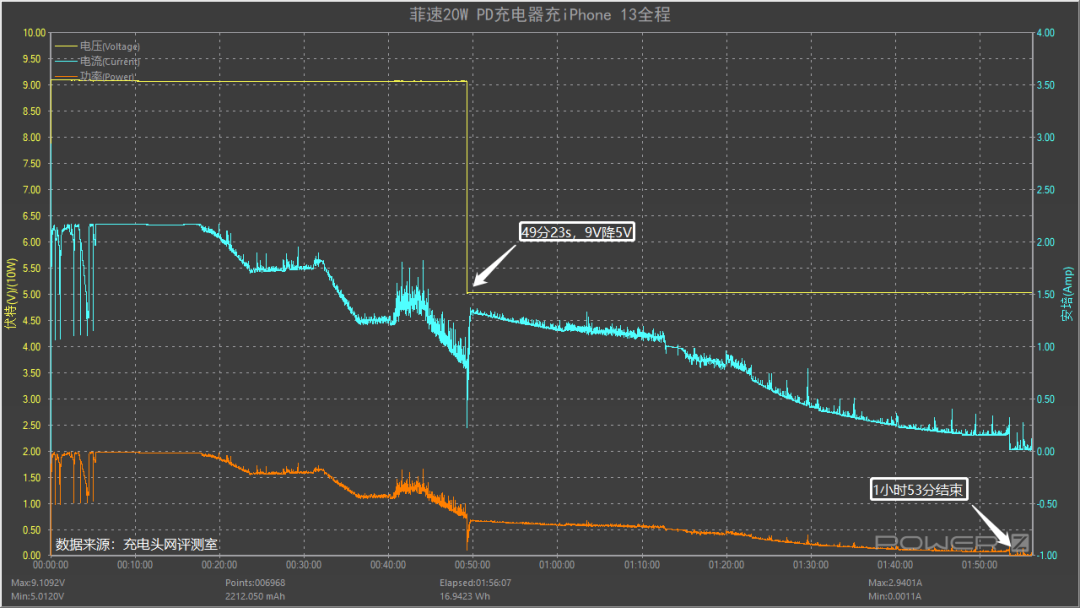
Task: Click the Min:5.0120V voltage readout
Action: [37, 596]
